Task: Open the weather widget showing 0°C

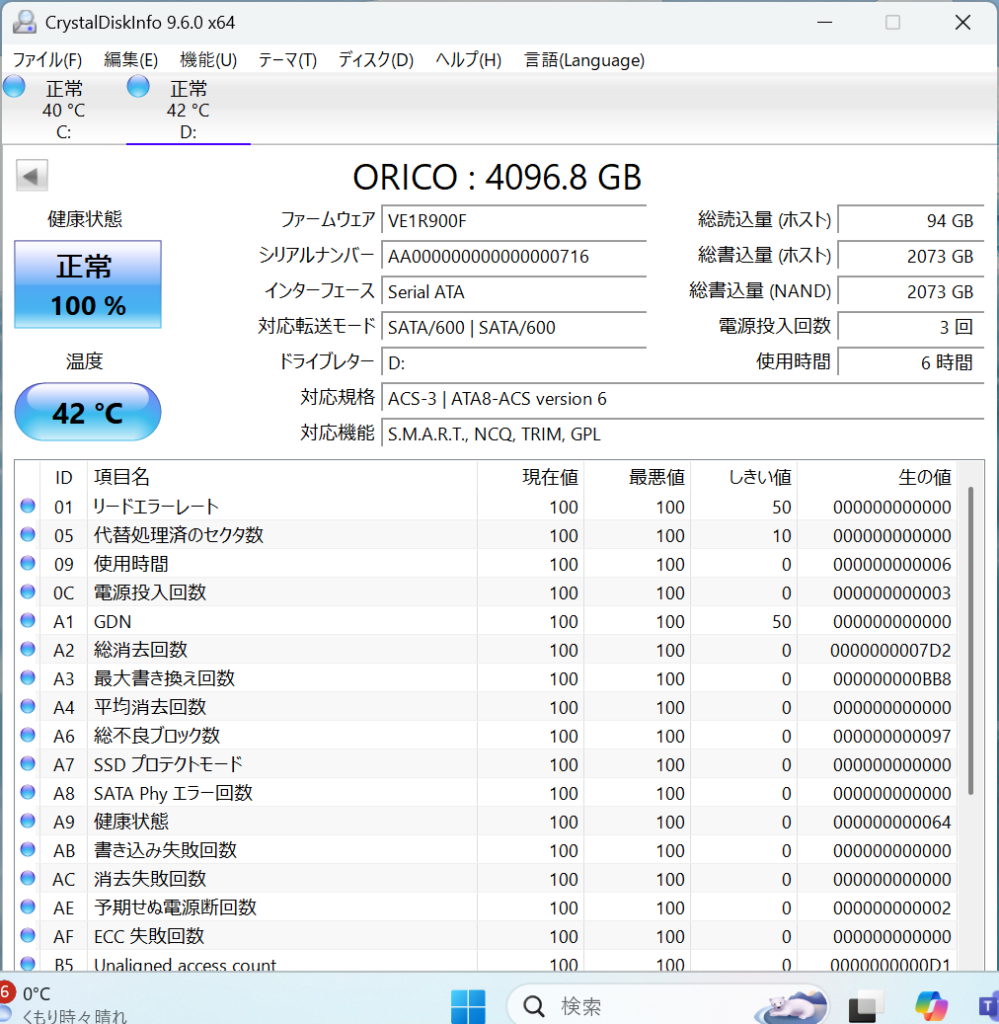Action: (64, 1004)
